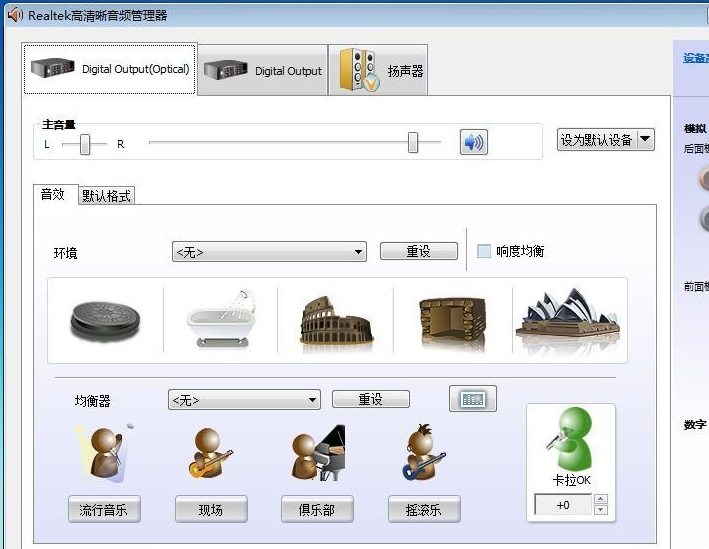Open the 均衡器 equalizer preset dropdown
709x549 pixels.
(x=312, y=400)
